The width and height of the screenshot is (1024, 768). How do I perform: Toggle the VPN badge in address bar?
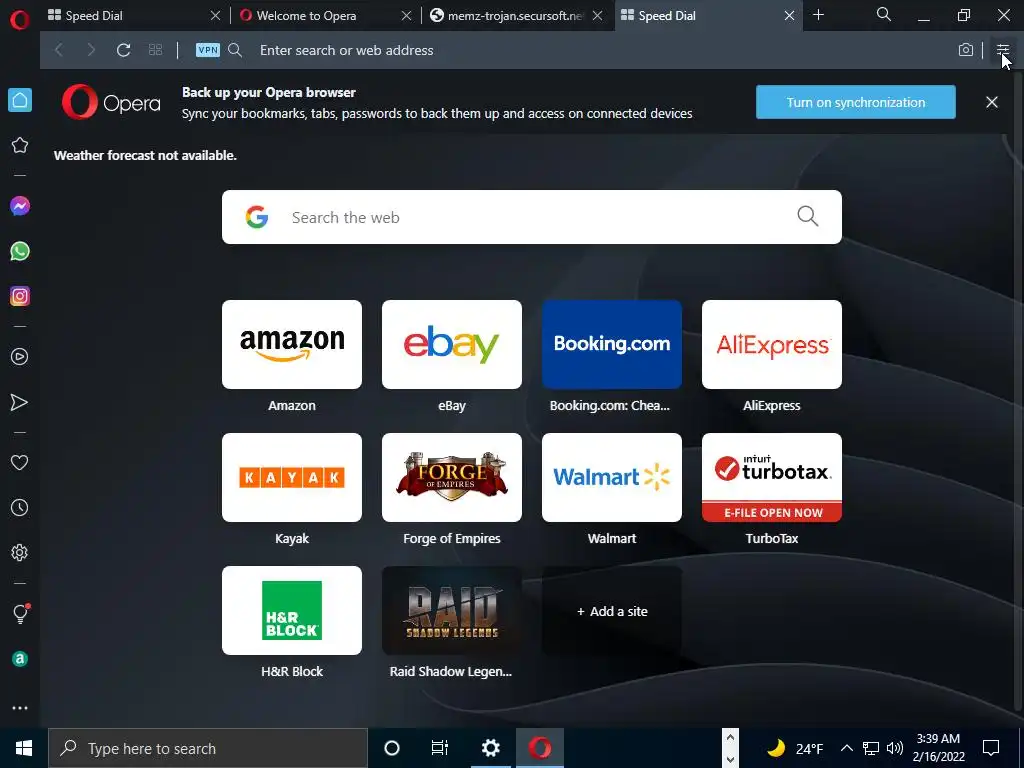pos(208,50)
